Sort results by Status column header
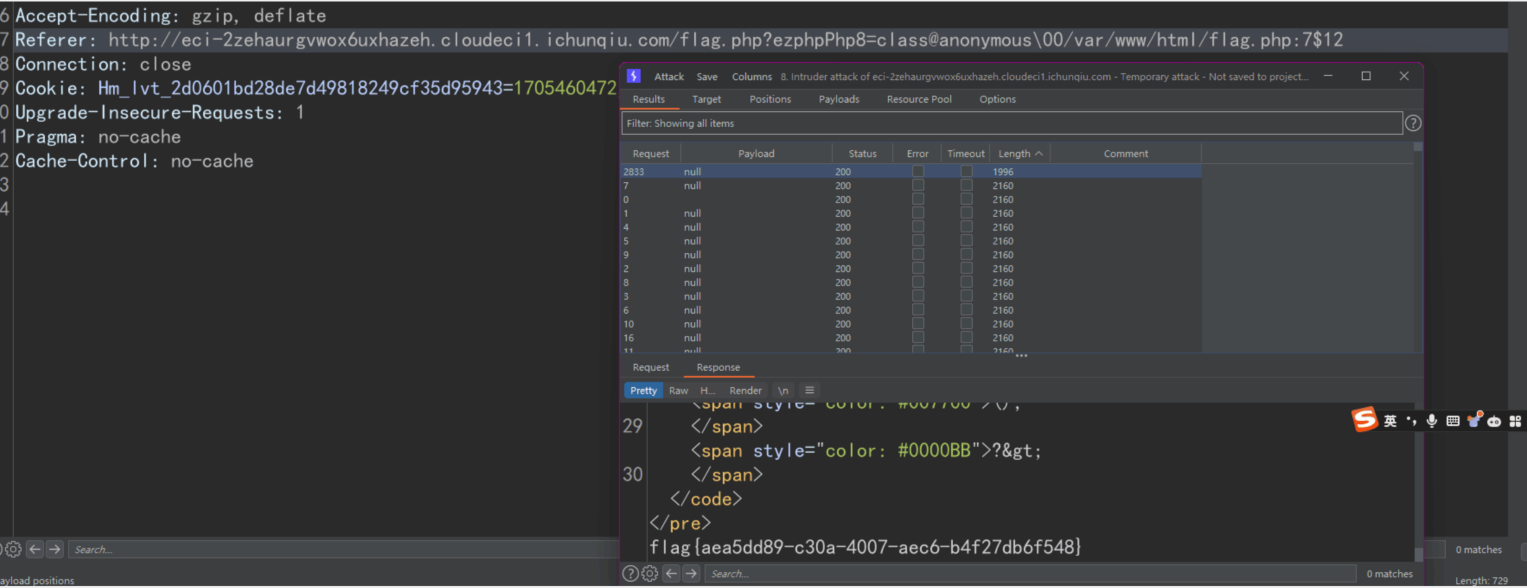The width and height of the screenshot is (1527, 588). click(x=863, y=154)
